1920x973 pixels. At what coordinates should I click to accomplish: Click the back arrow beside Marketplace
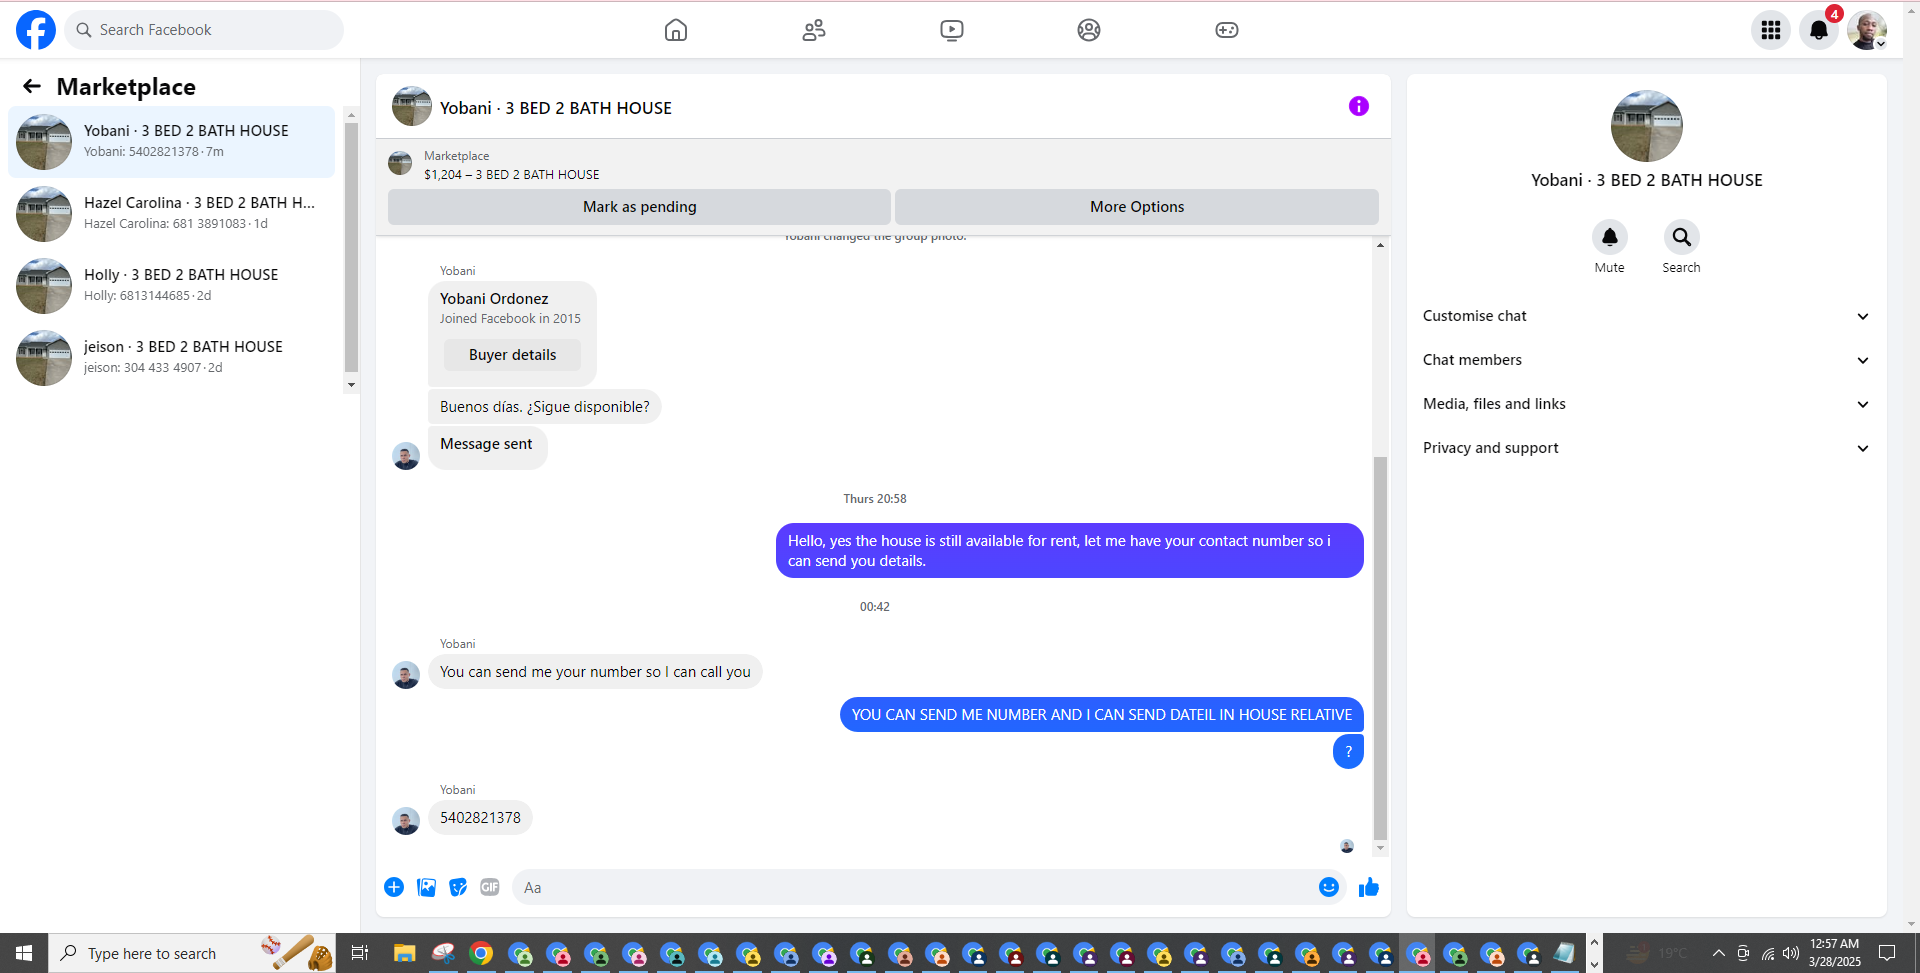pos(32,87)
